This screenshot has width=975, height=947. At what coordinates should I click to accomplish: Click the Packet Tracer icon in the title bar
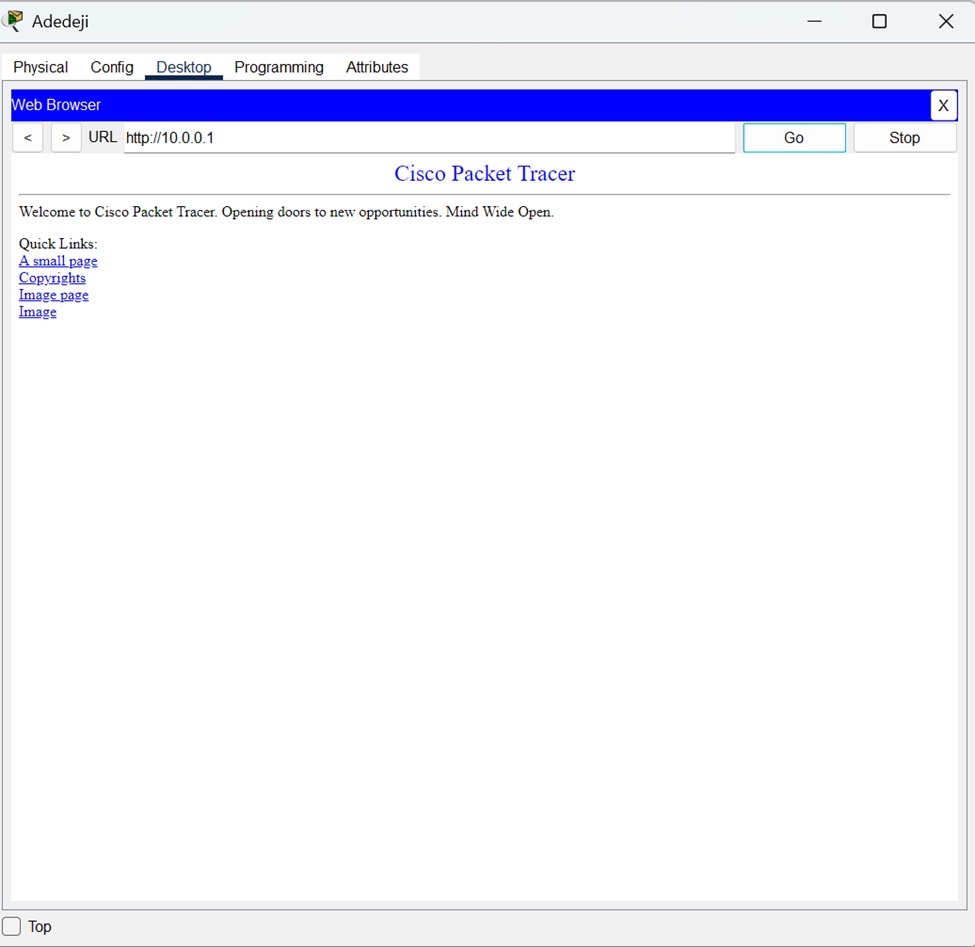point(12,21)
